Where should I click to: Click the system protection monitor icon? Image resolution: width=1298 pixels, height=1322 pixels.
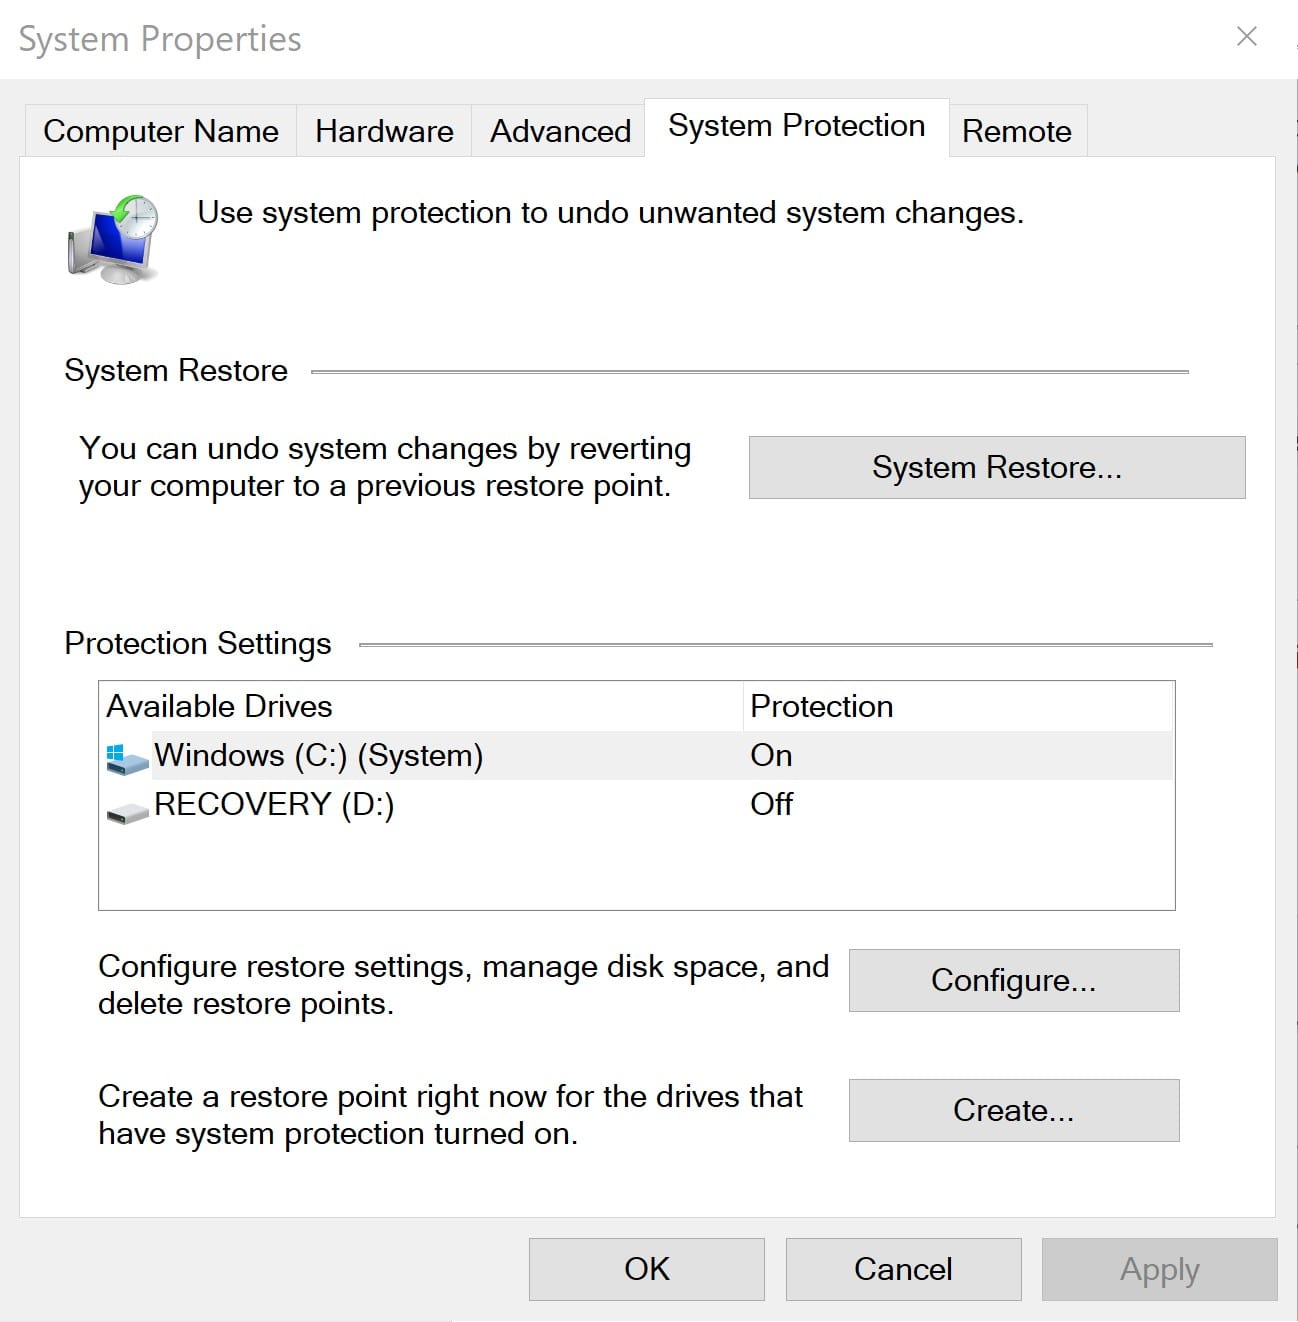[113, 240]
